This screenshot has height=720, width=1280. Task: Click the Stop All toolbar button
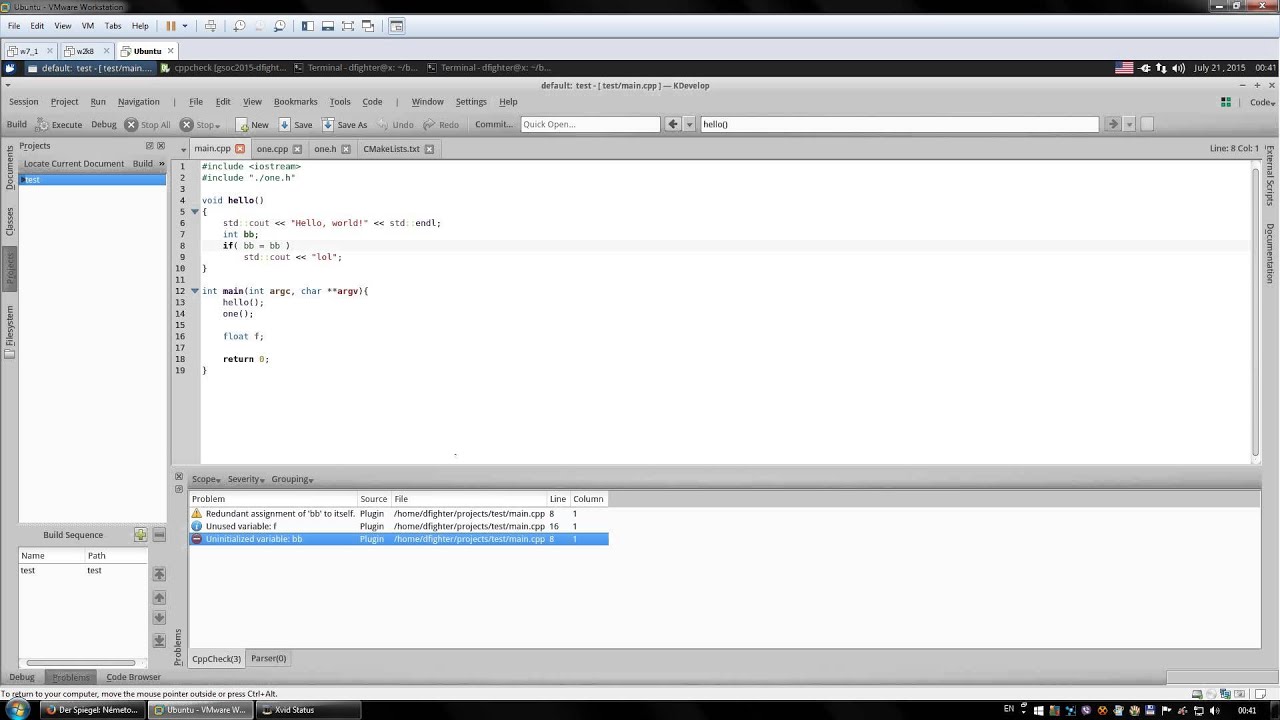click(x=147, y=125)
